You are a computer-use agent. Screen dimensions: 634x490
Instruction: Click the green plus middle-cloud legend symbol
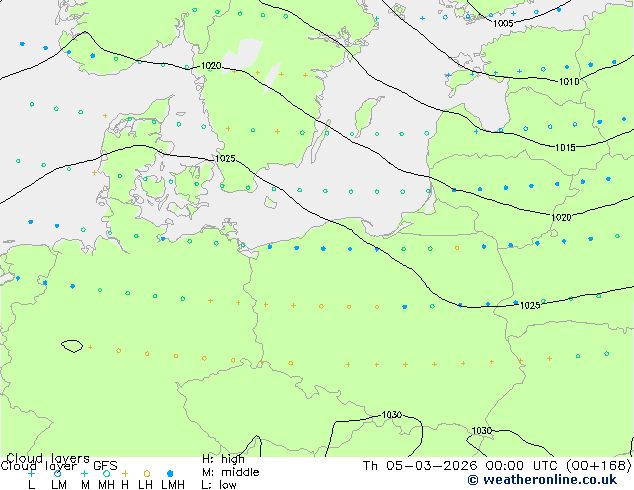[84, 473]
